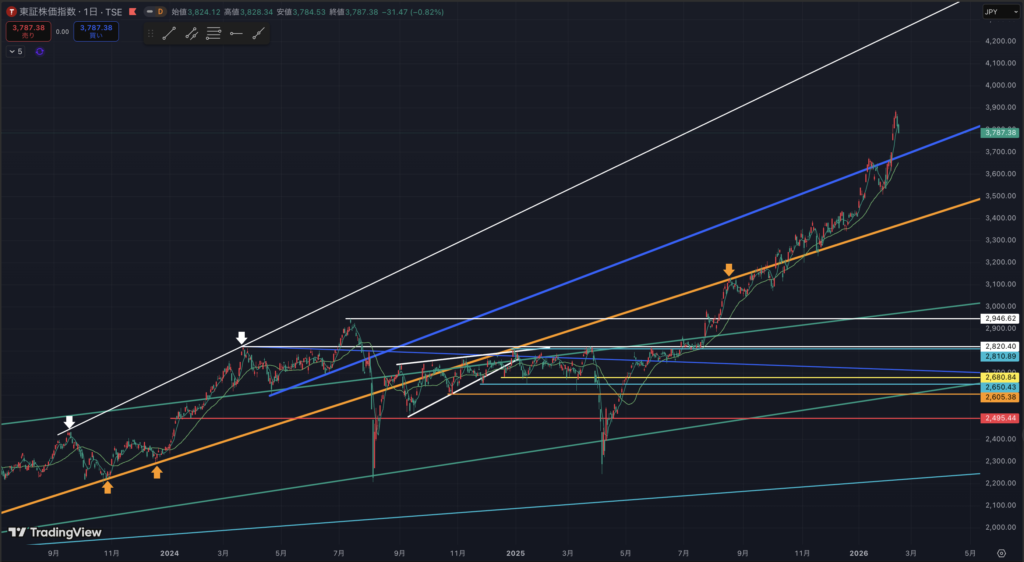
Task: Expand the collapsed indicators list showing 5
Action: [x=16, y=51]
